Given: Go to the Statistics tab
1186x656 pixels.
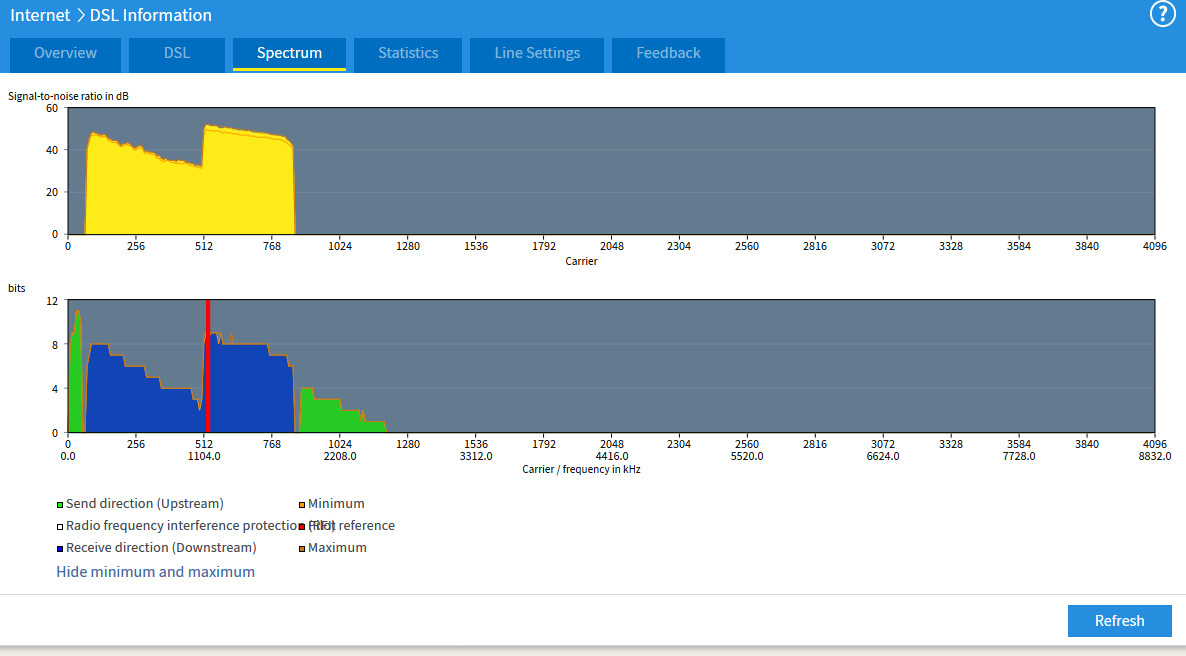Looking at the screenshot, I should click(408, 54).
